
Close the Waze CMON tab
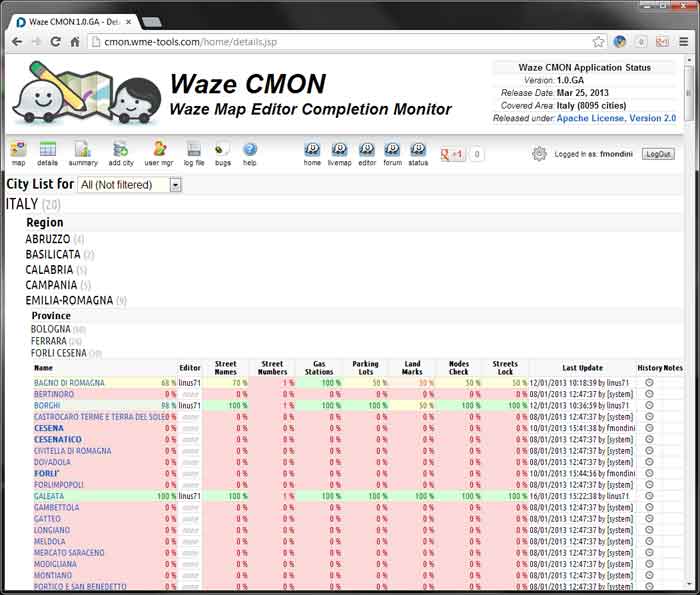tap(129, 21)
